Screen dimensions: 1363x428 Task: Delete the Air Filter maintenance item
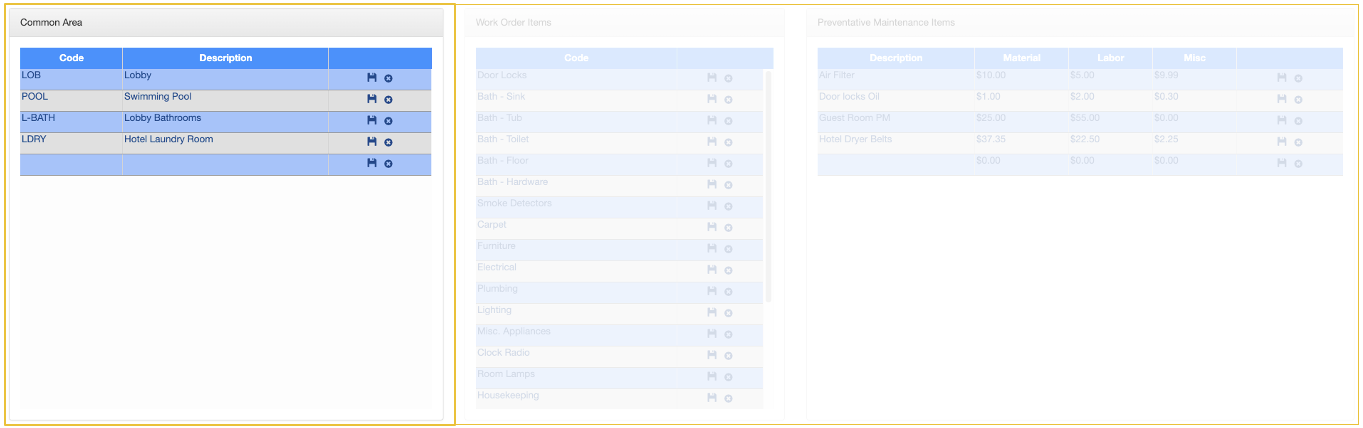pos(1298,78)
